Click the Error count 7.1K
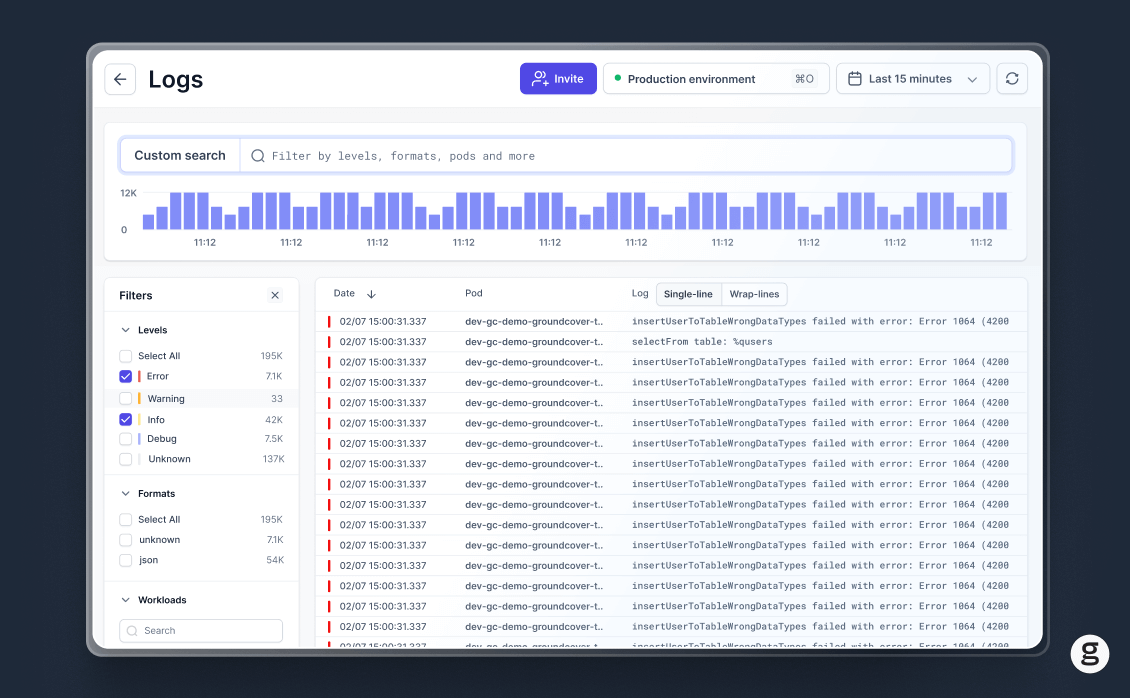This screenshot has height=698, width=1130. pos(274,376)
